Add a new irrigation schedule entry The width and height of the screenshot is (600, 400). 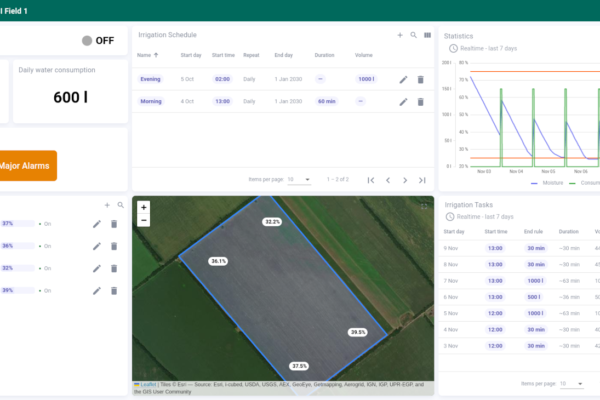point(400,35)
